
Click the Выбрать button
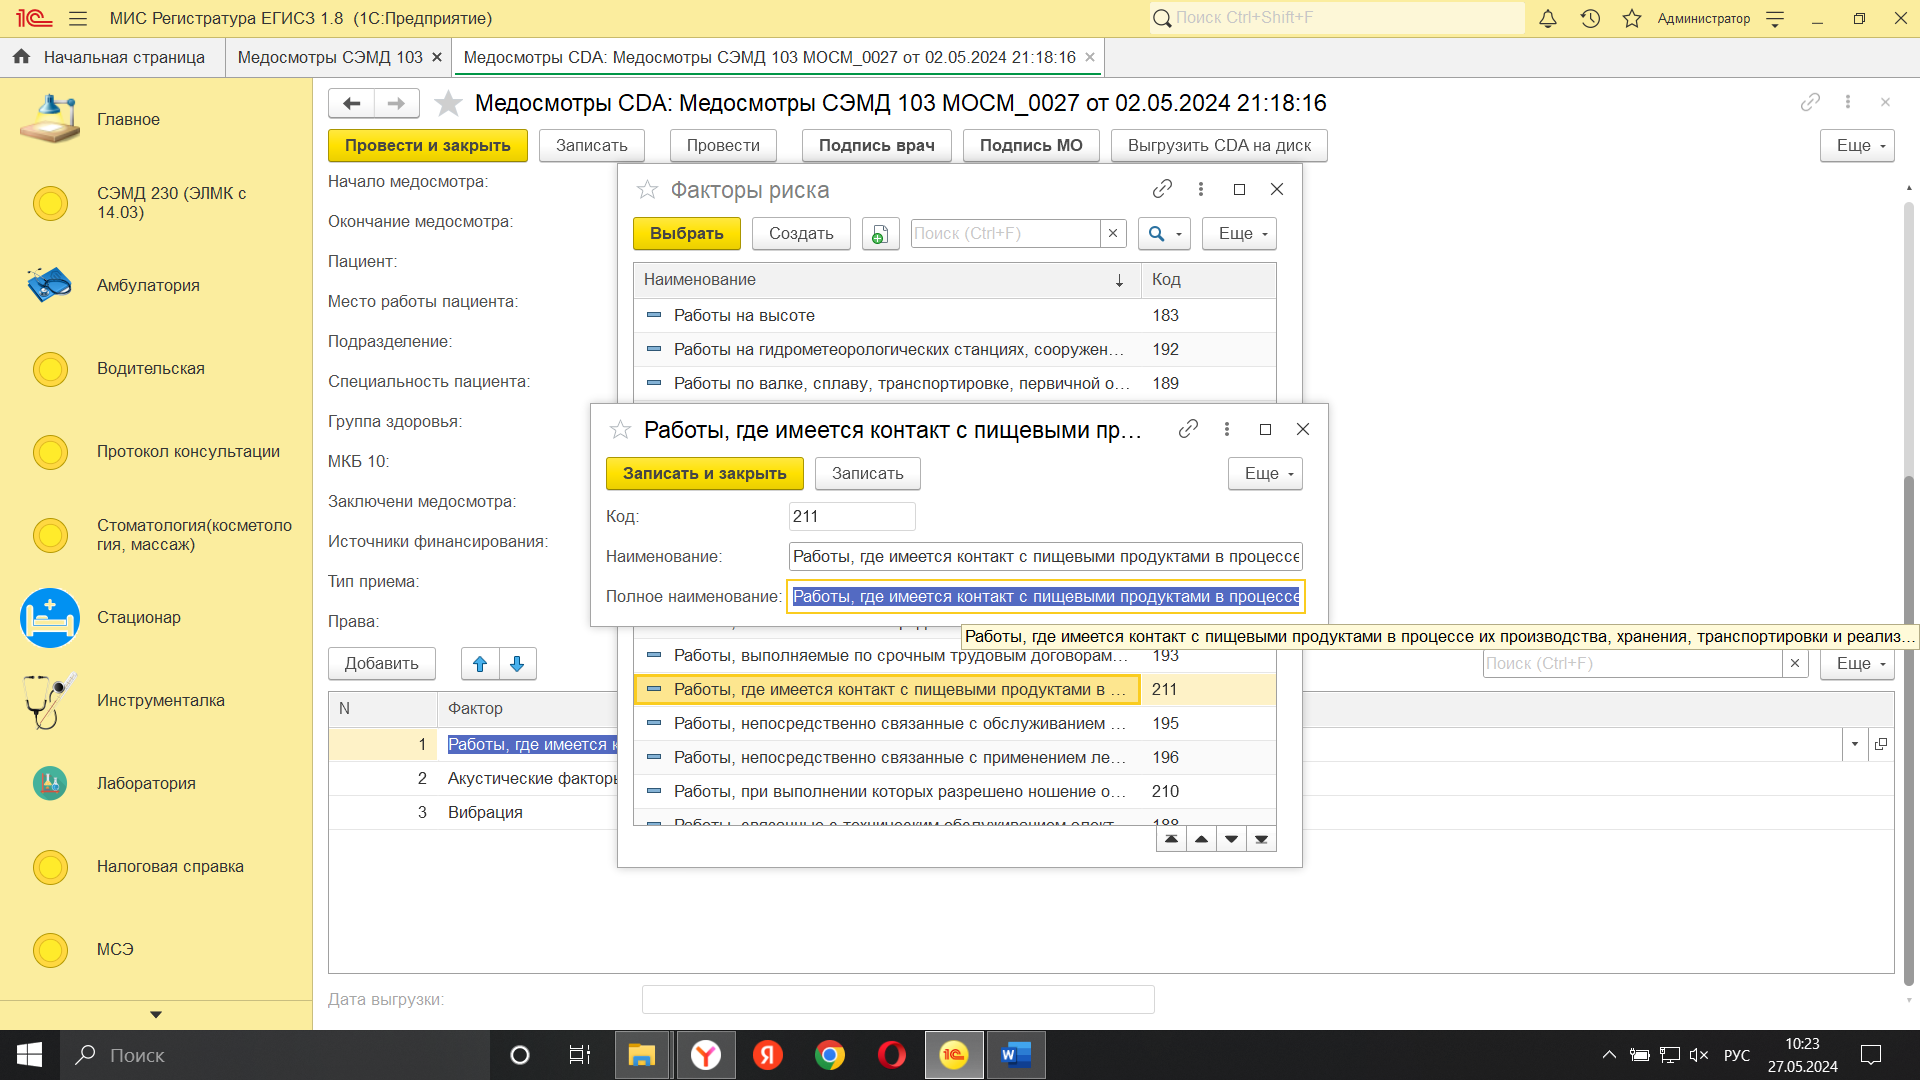[686, 234]
